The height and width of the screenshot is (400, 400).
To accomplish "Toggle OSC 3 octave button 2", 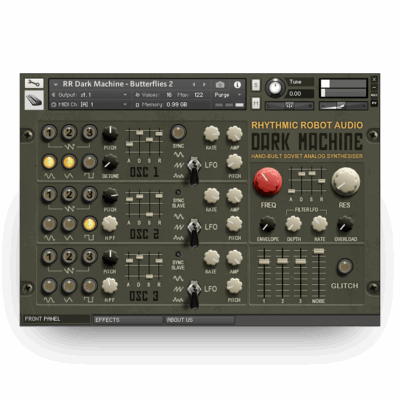I will [69, 257].
